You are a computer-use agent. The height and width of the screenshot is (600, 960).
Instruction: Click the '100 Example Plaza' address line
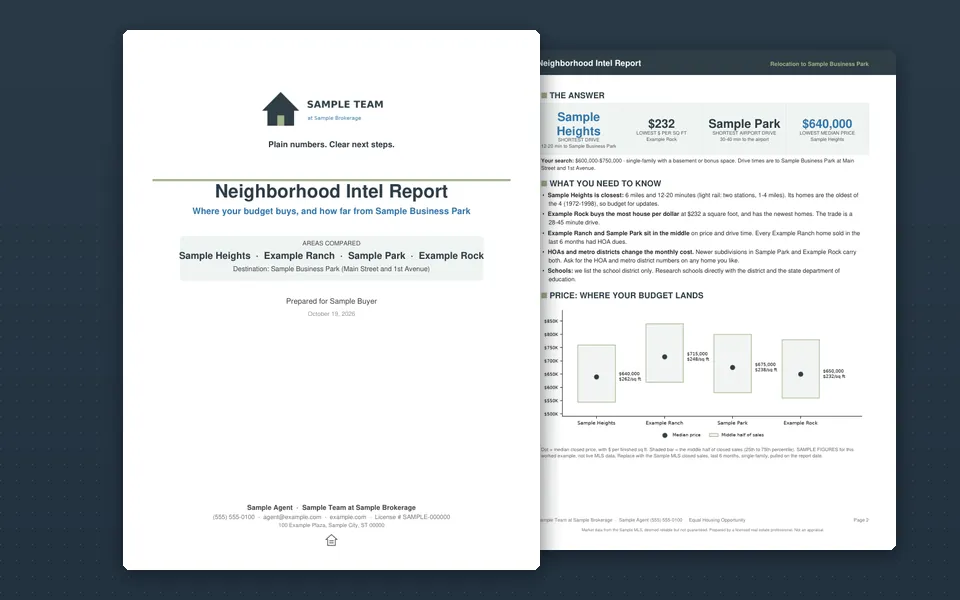click(331, 525)
